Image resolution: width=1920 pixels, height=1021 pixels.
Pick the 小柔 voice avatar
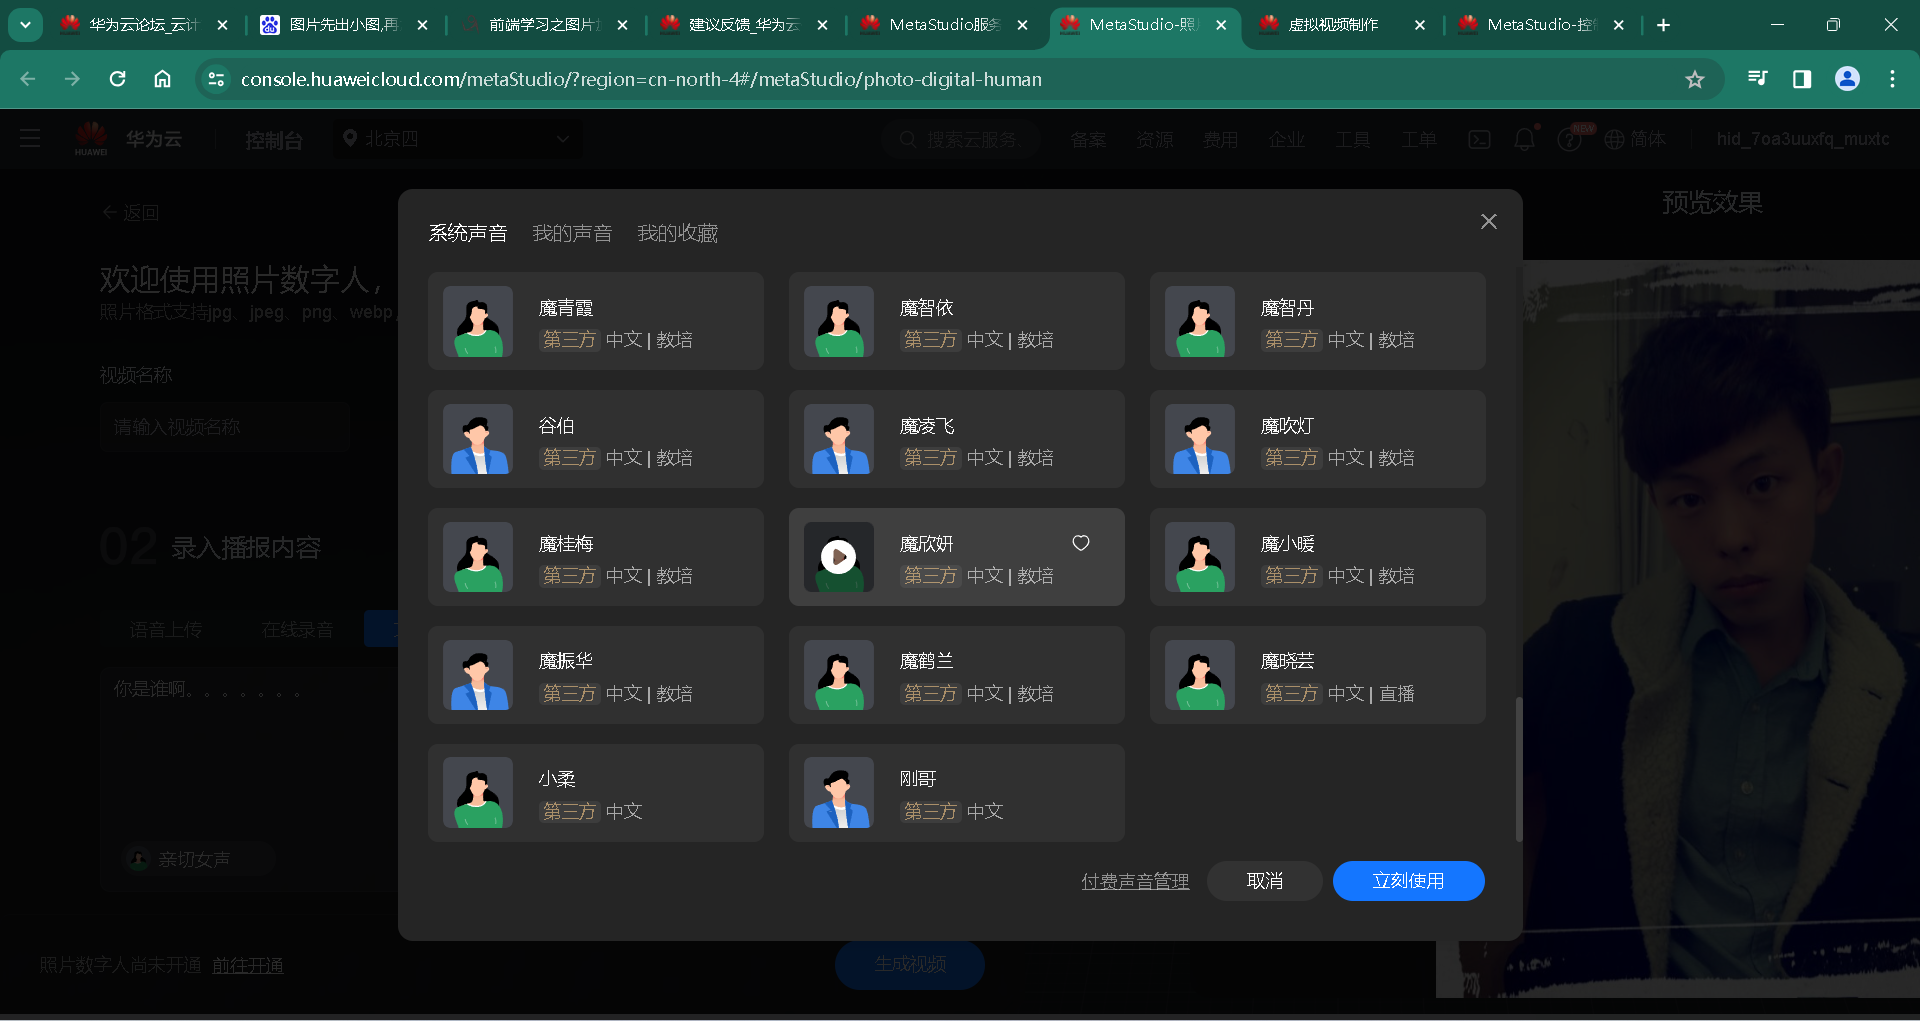478,793
